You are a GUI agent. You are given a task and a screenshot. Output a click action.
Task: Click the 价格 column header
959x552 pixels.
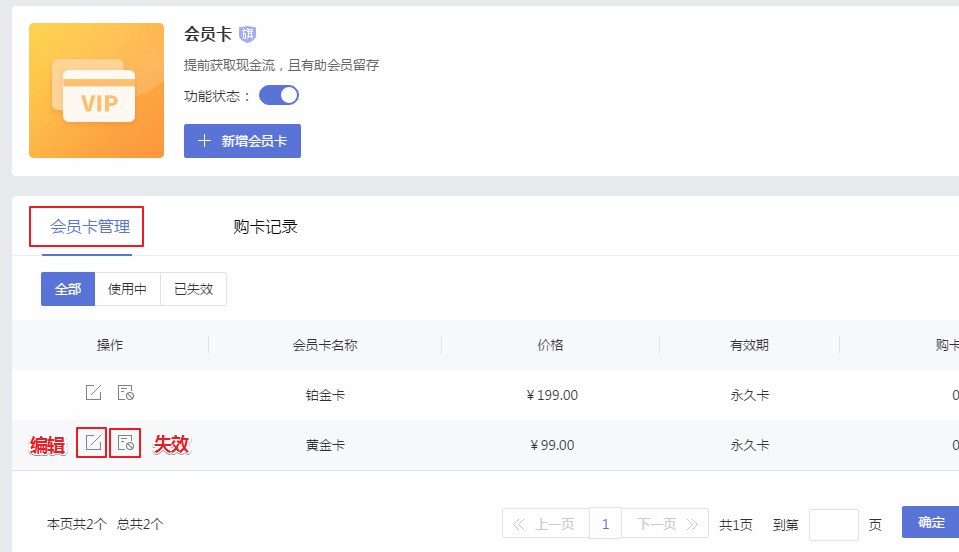click(x=550, y=345)
